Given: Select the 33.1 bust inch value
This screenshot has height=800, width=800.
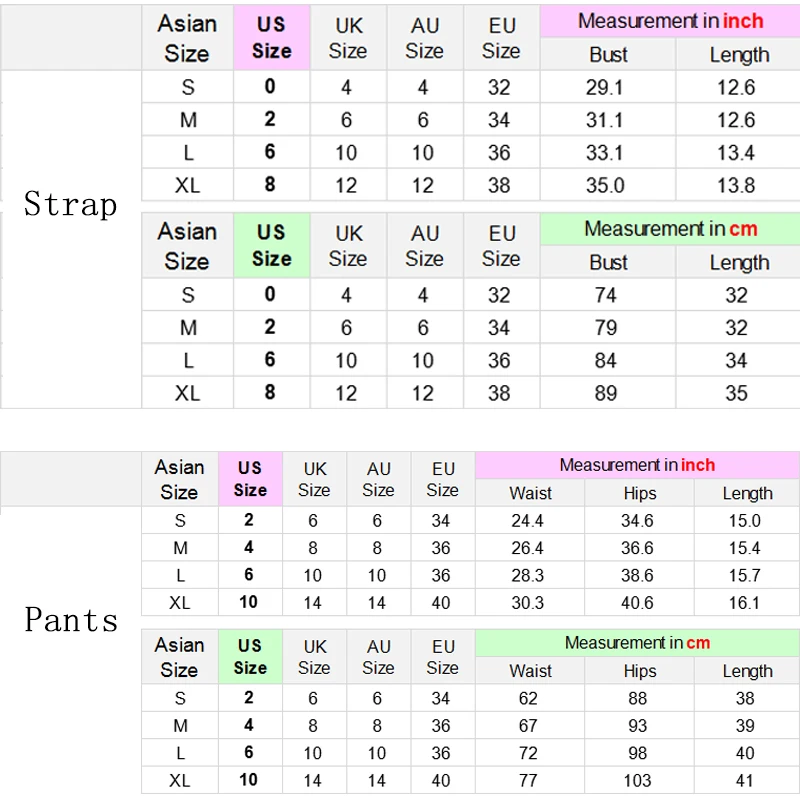Looking at the screenshot, I should 605,153.
